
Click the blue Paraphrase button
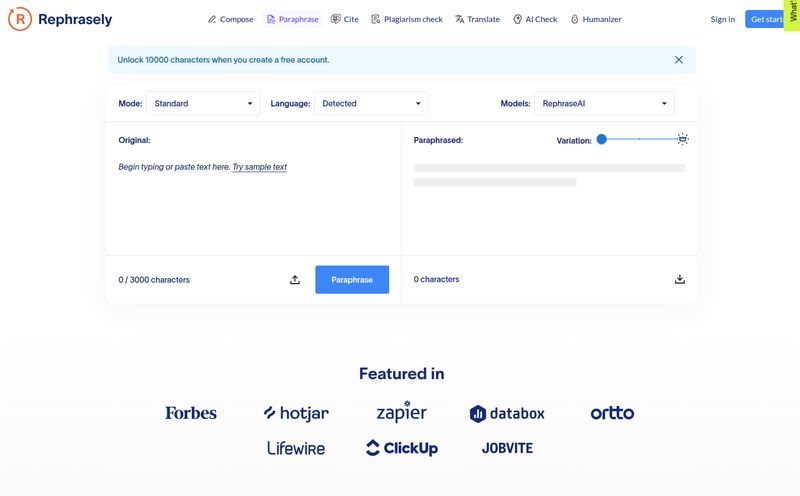click(352, 280)
